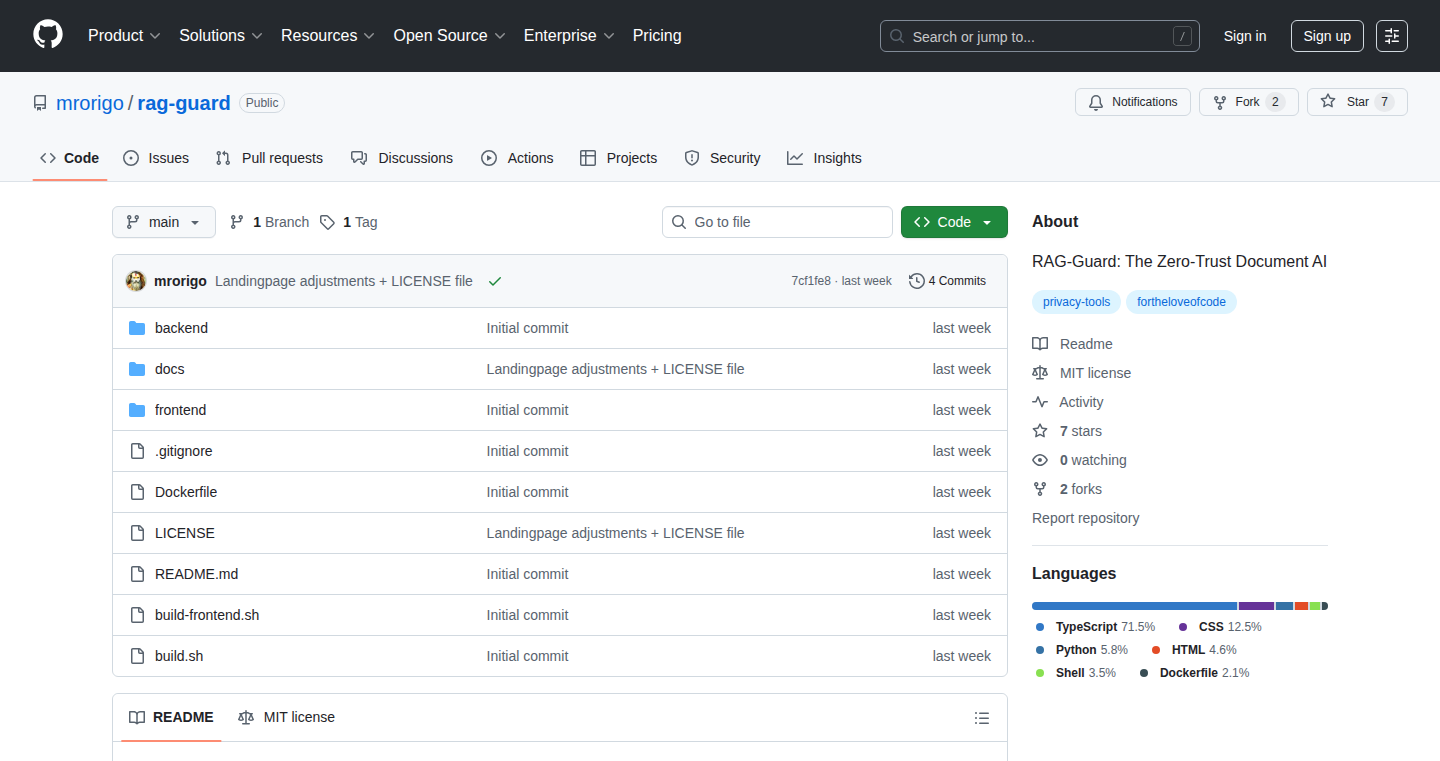Click the backend folder icon

[x=137, y=328]
